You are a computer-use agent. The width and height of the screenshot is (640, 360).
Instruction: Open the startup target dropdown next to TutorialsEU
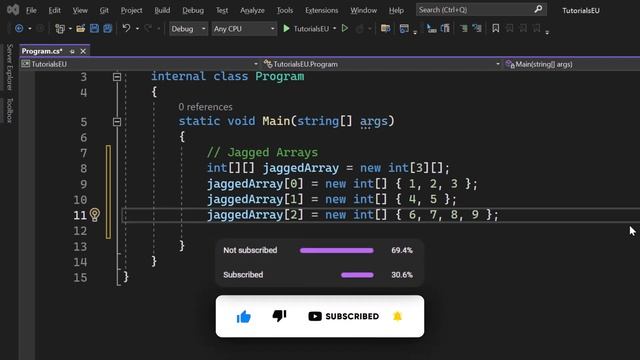(x=335, y=29)
